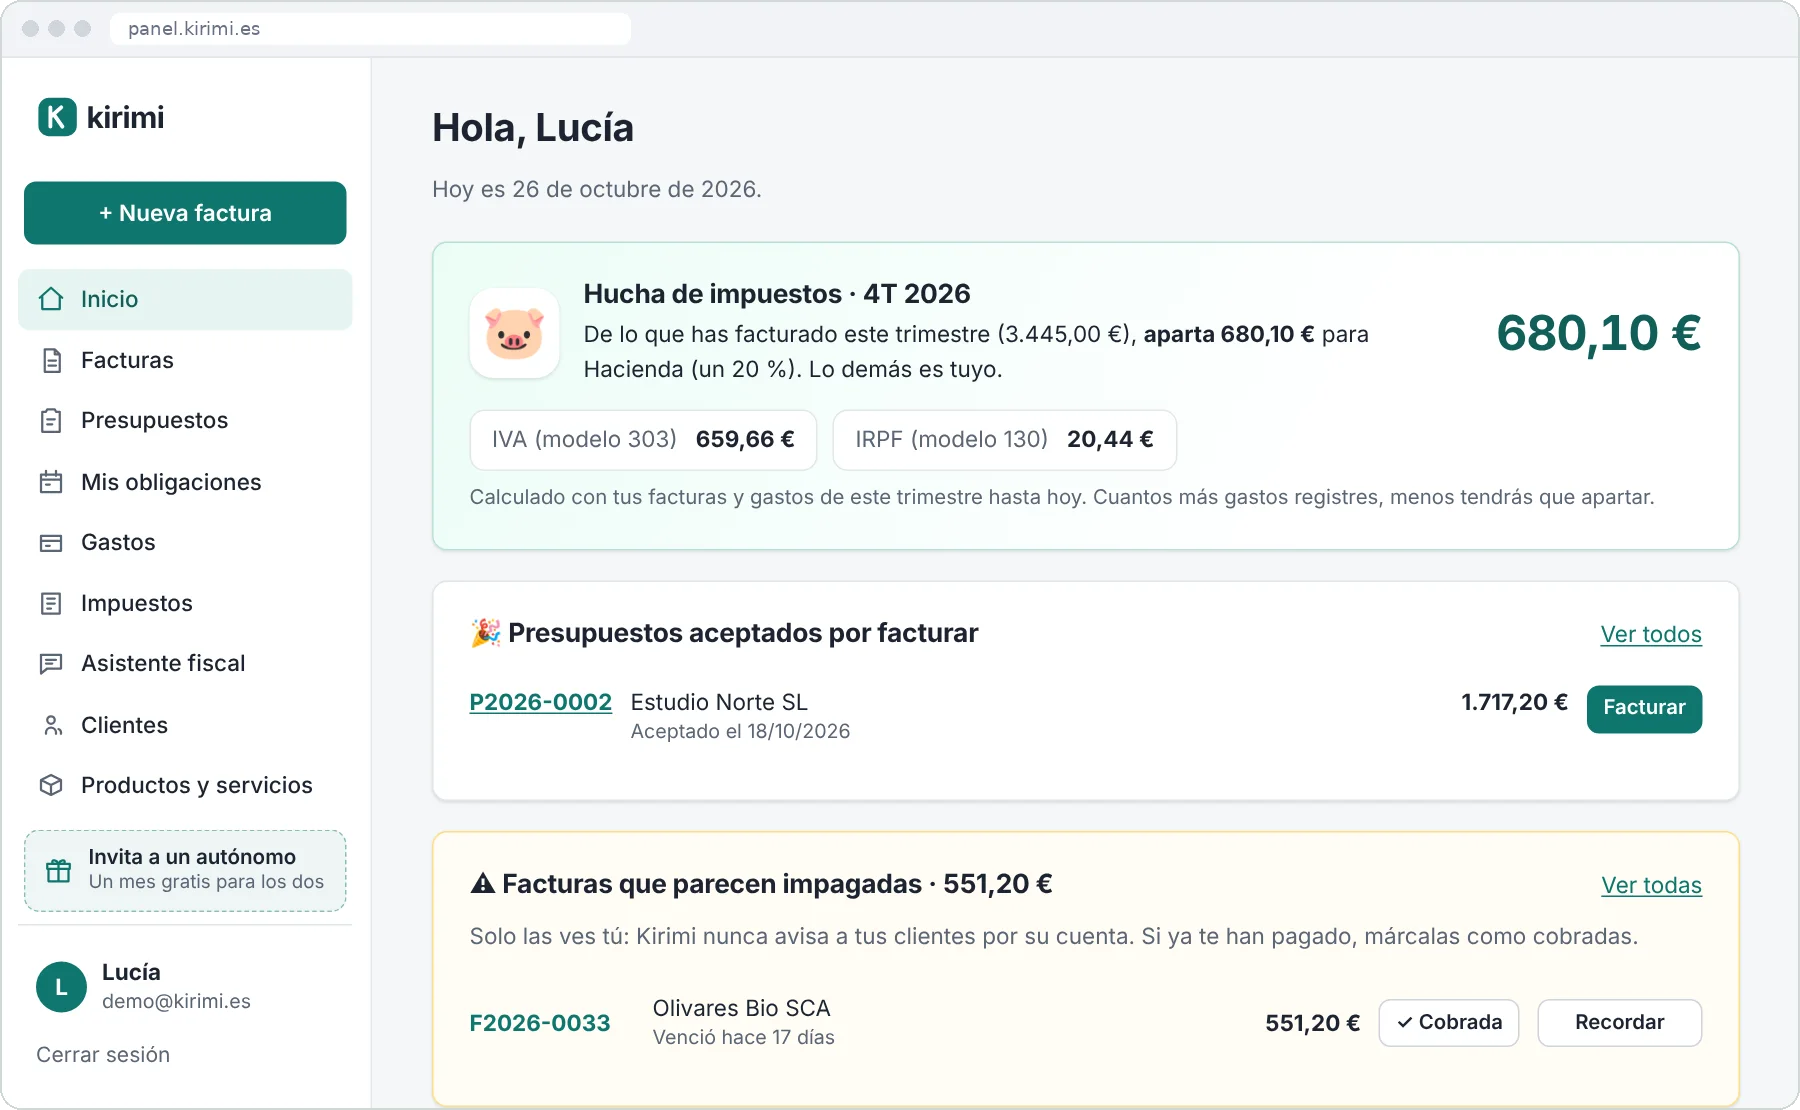1800x1110 pixels.
Task: Open Ver todas unpaid invoices link
Action: tap(1651, 885)
